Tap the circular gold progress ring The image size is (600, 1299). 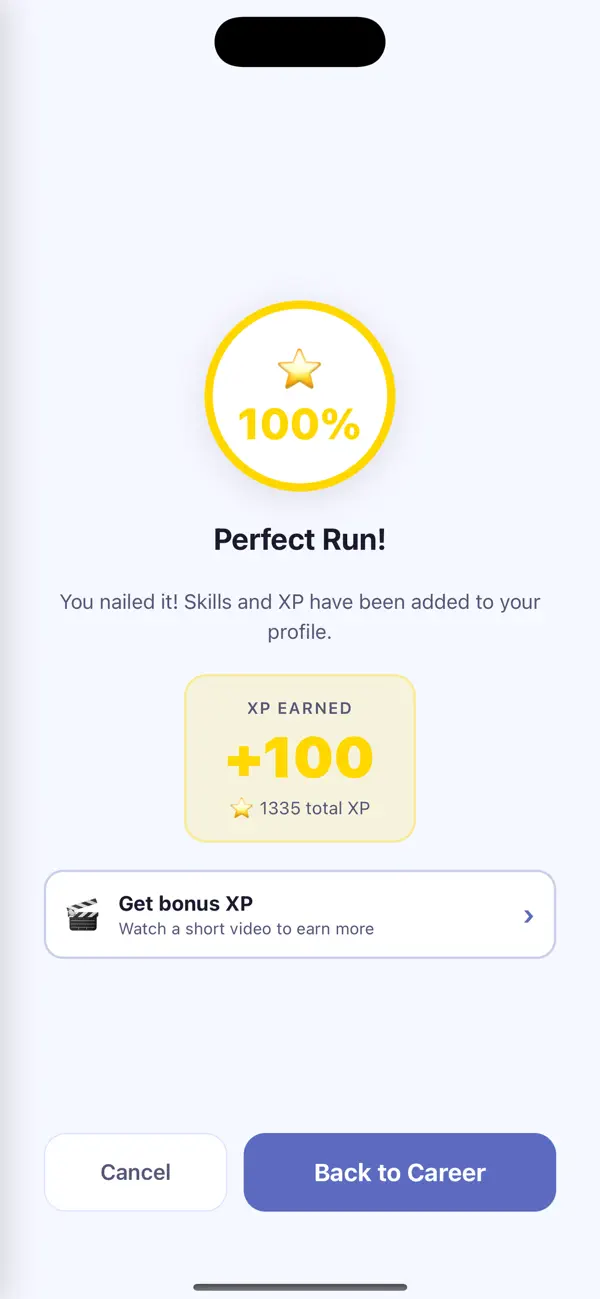coord(300,396)
